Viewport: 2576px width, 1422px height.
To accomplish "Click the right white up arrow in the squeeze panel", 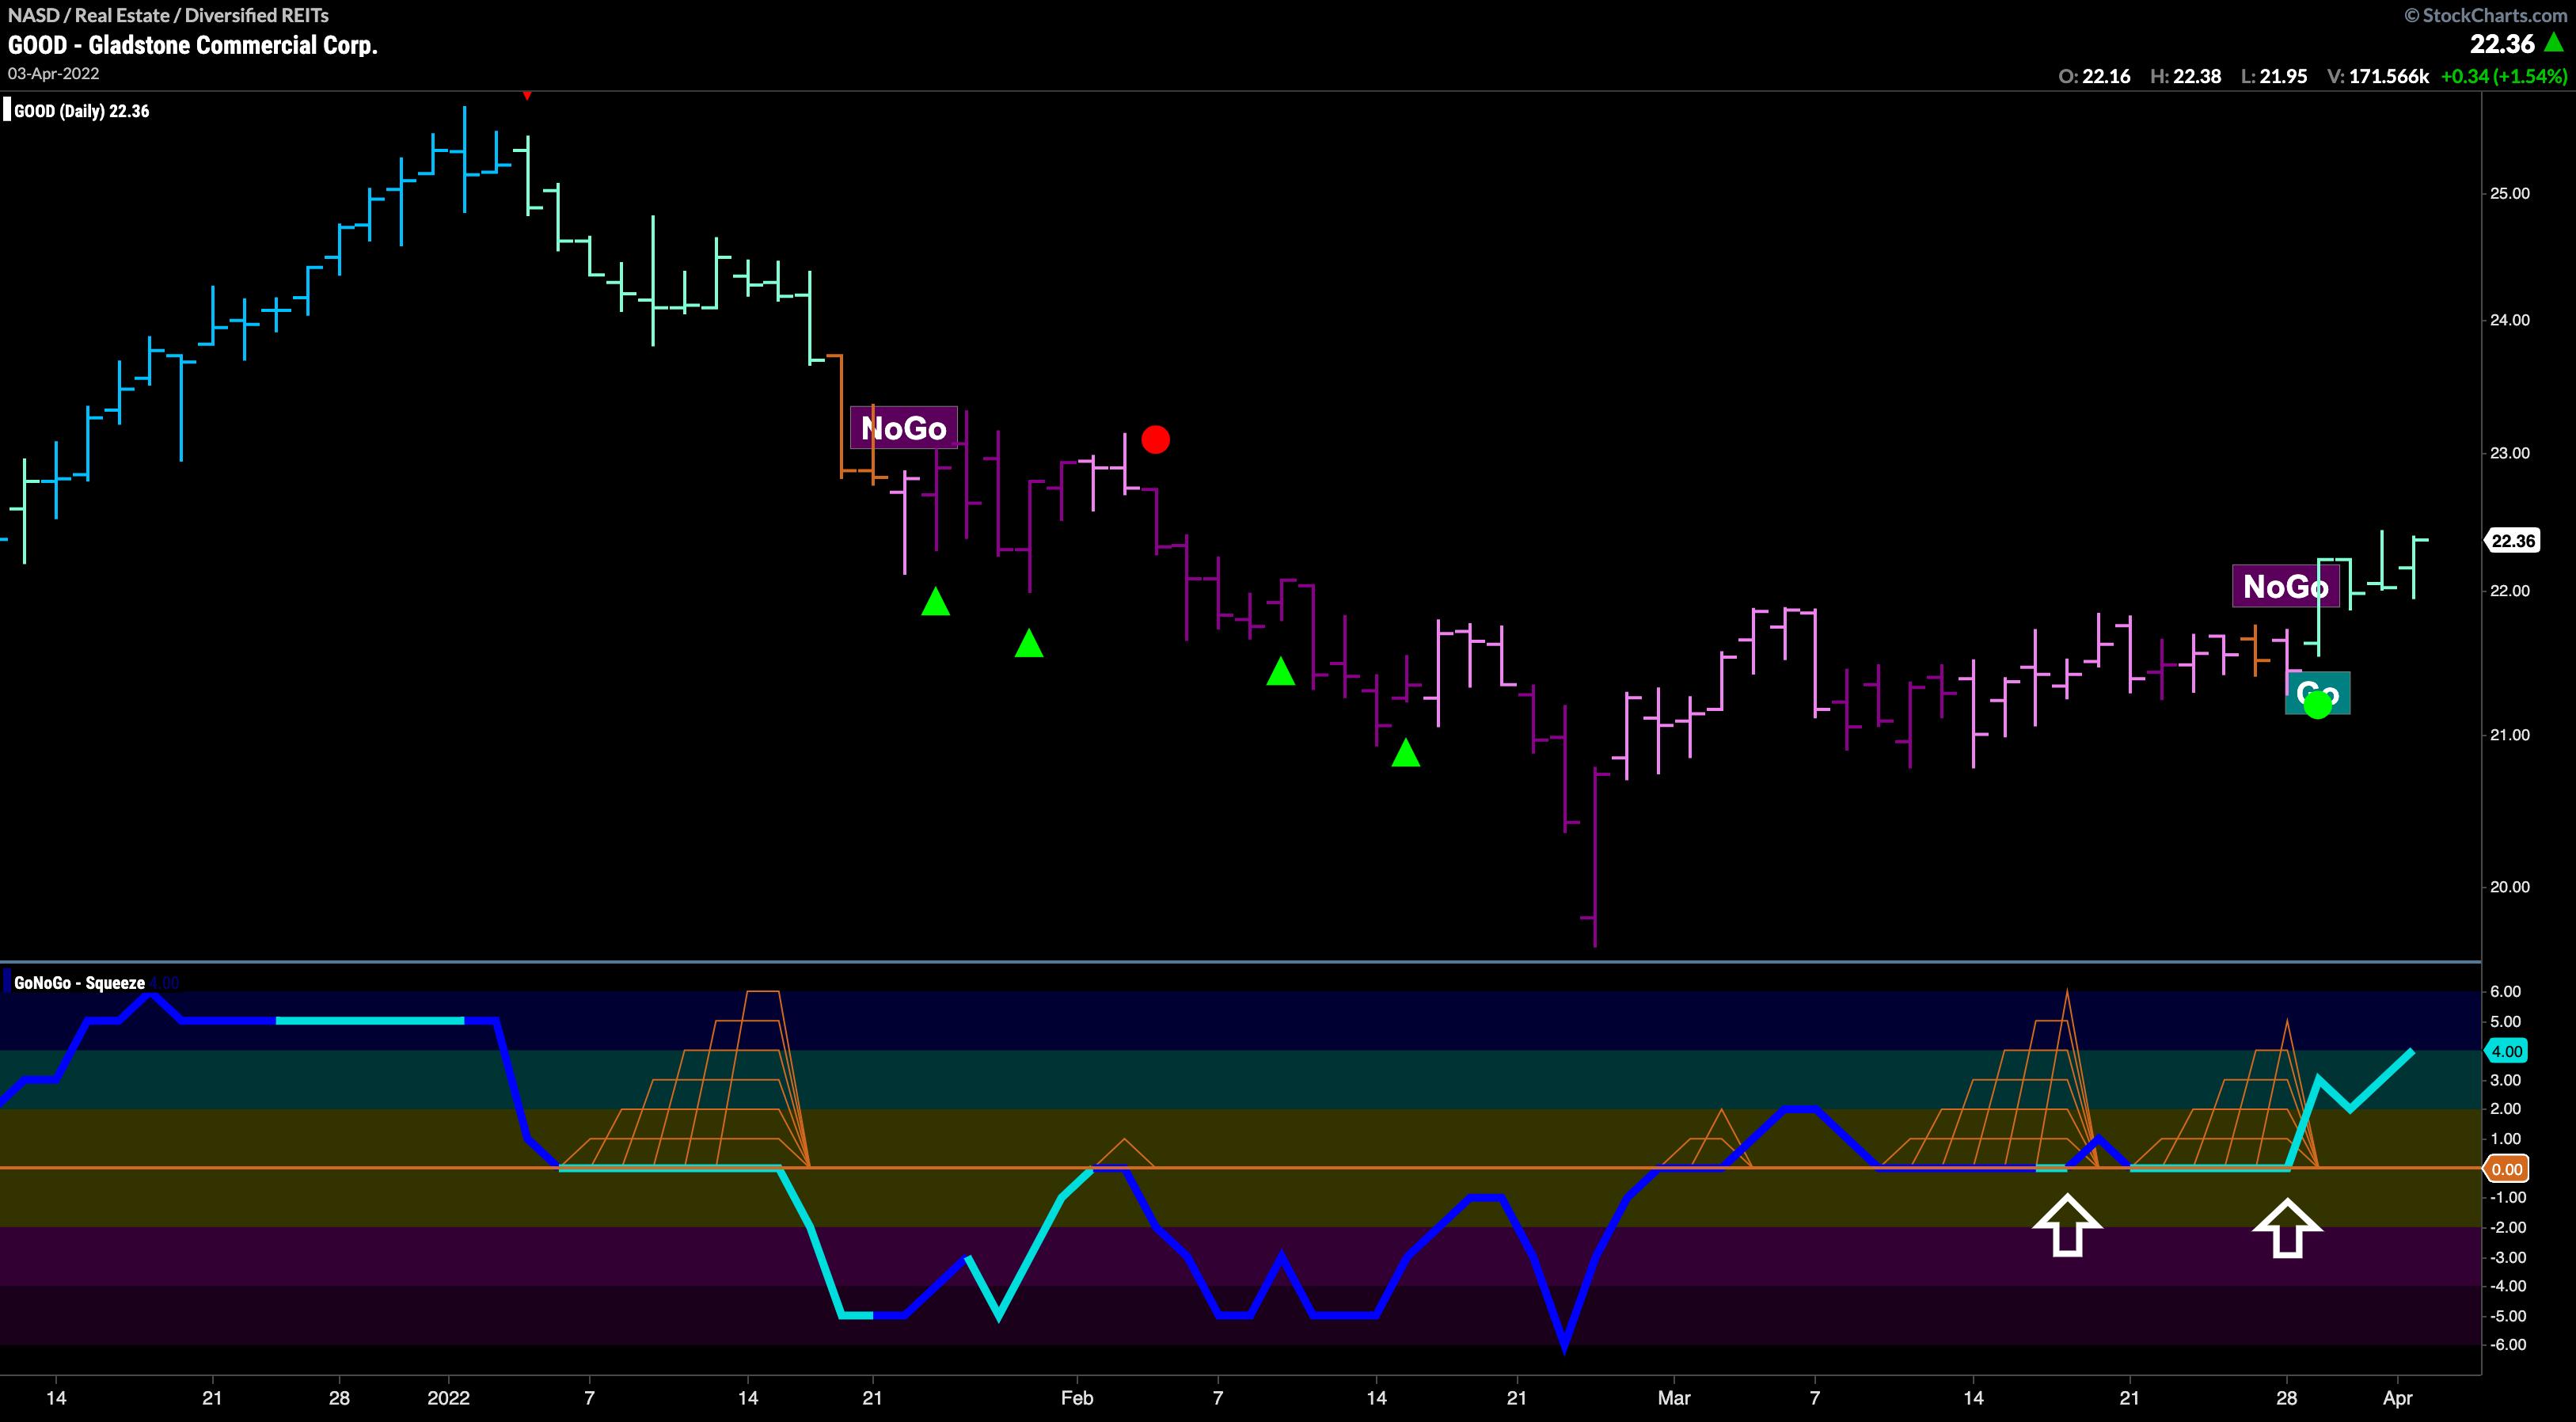I will [2287, 1228].
